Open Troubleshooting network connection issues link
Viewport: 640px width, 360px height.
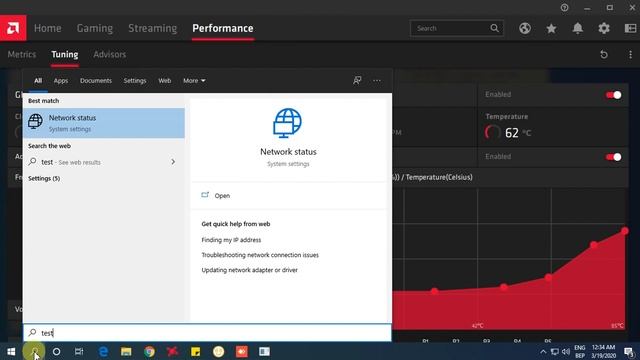tap(260, 255)
